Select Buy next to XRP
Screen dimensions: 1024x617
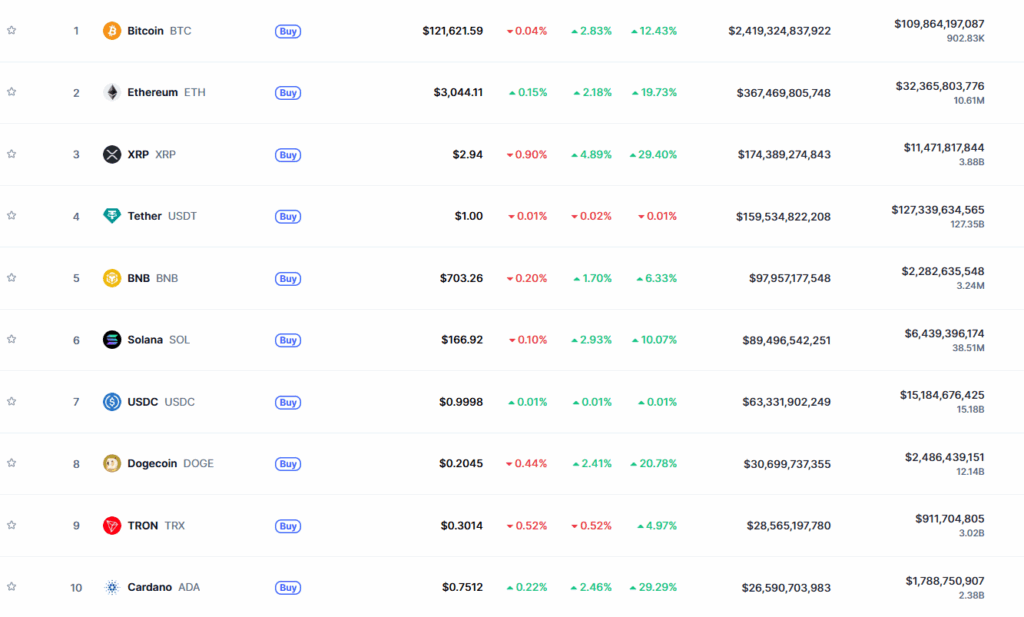coord(288,155)
